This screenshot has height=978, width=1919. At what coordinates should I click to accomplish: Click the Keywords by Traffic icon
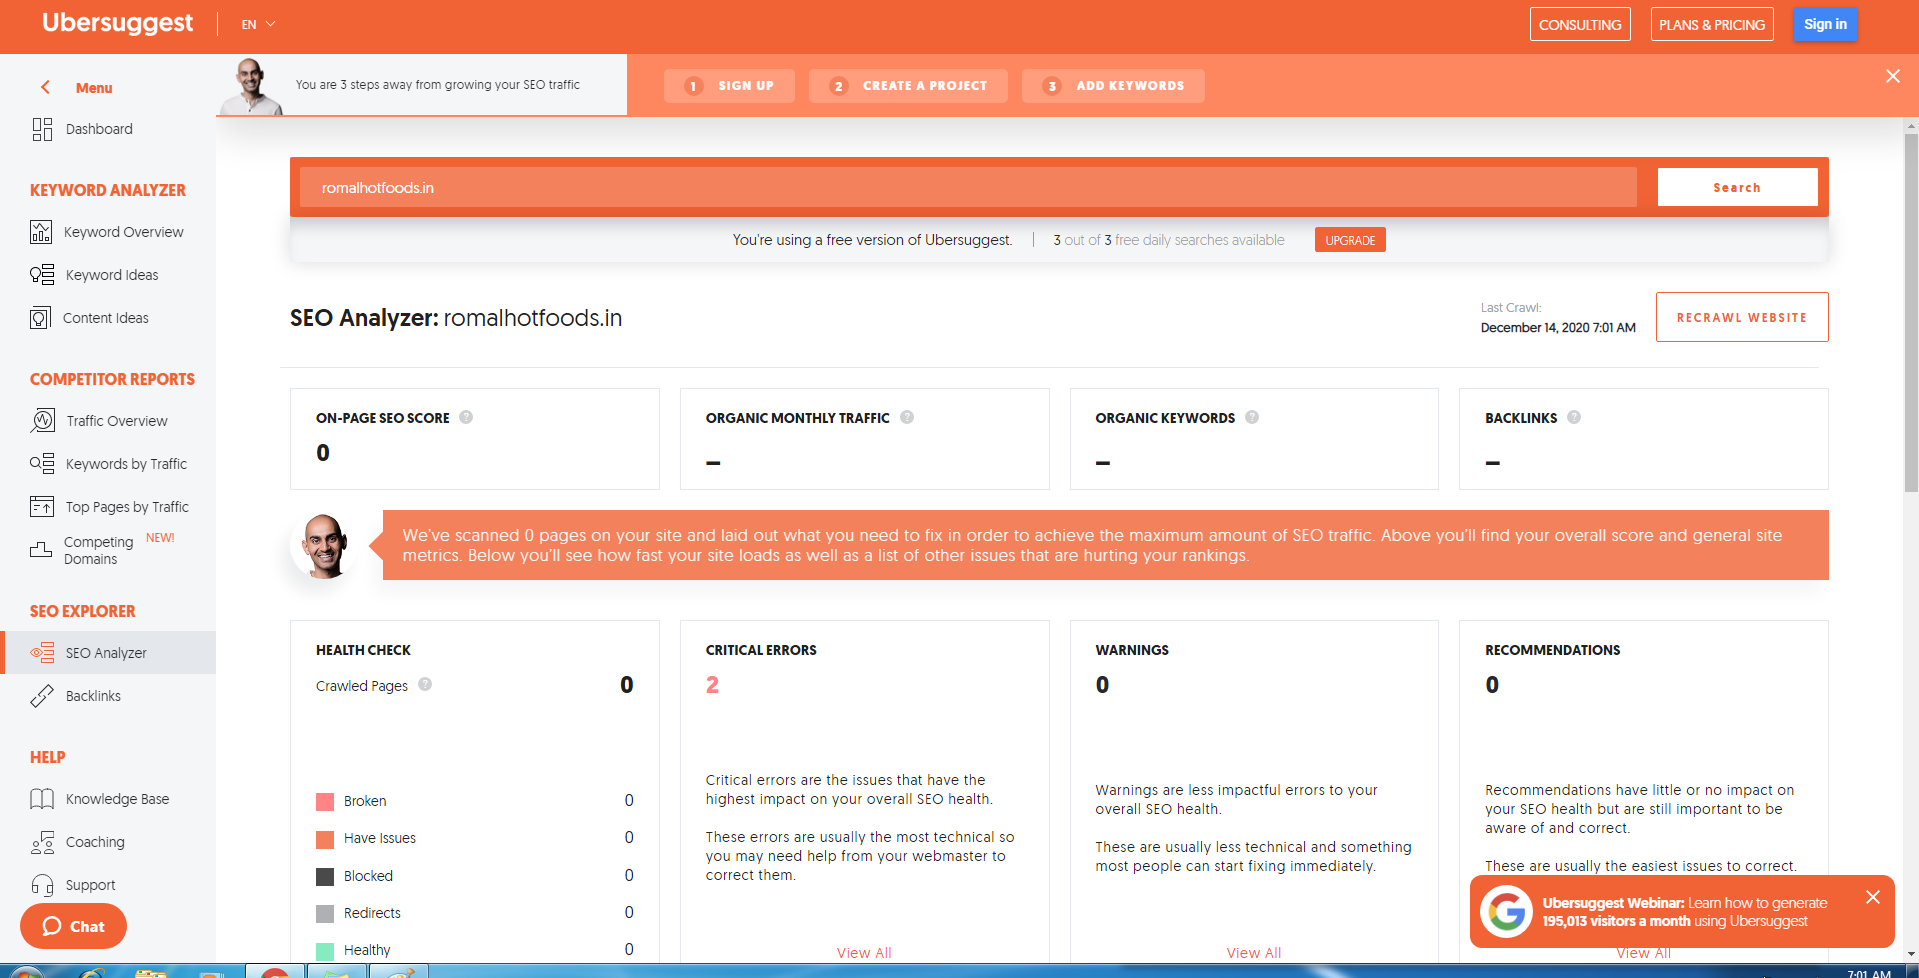point(42,464)
